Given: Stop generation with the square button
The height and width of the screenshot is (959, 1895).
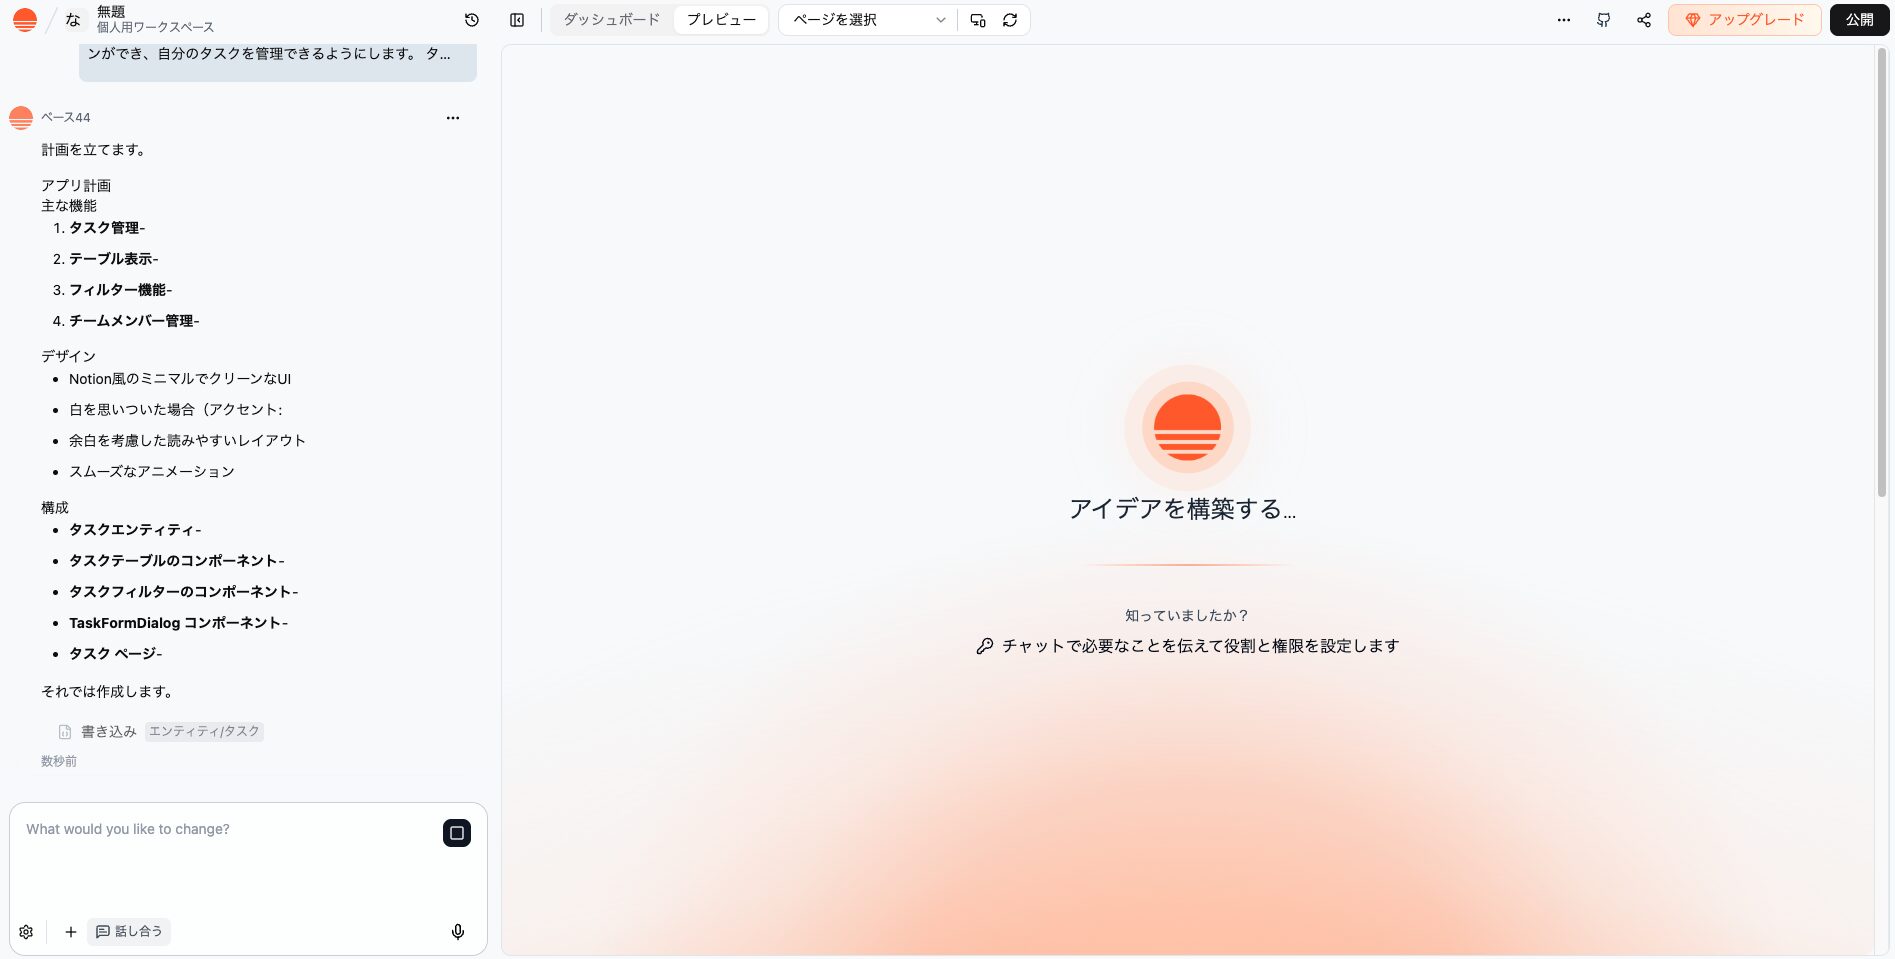Looking at the screenshot, I should pos(457,833).
